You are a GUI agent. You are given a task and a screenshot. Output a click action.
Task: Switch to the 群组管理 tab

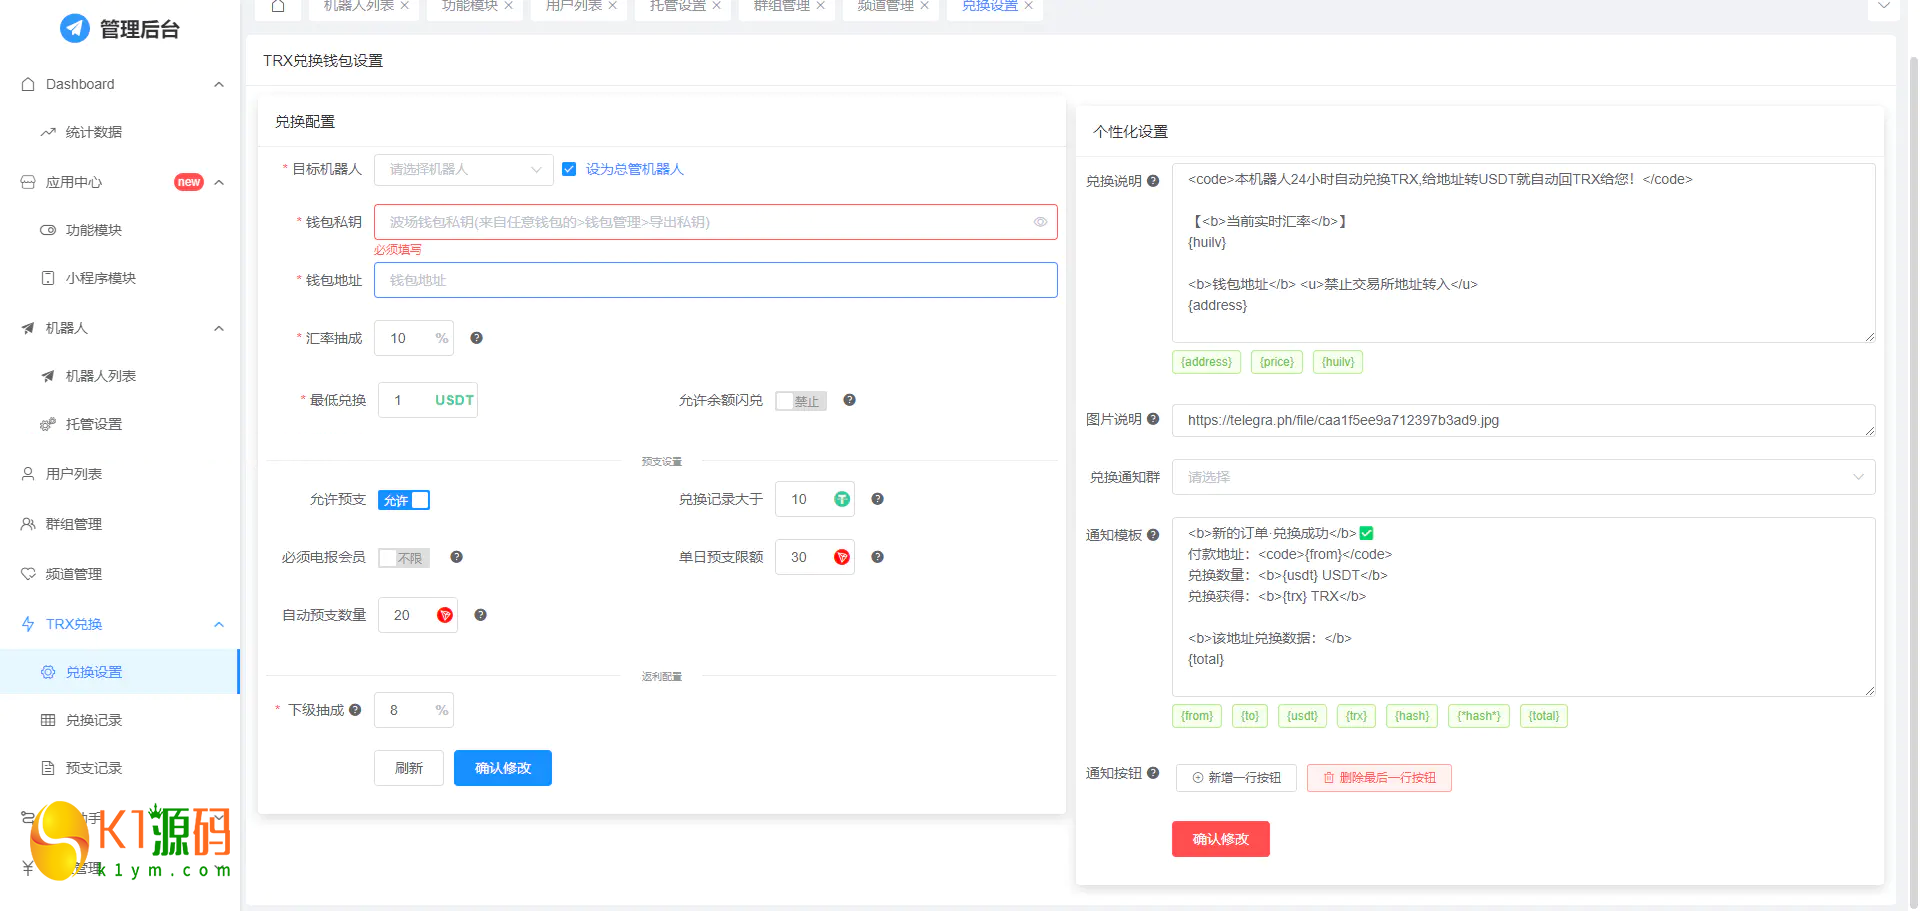click(x=782, y=6)
